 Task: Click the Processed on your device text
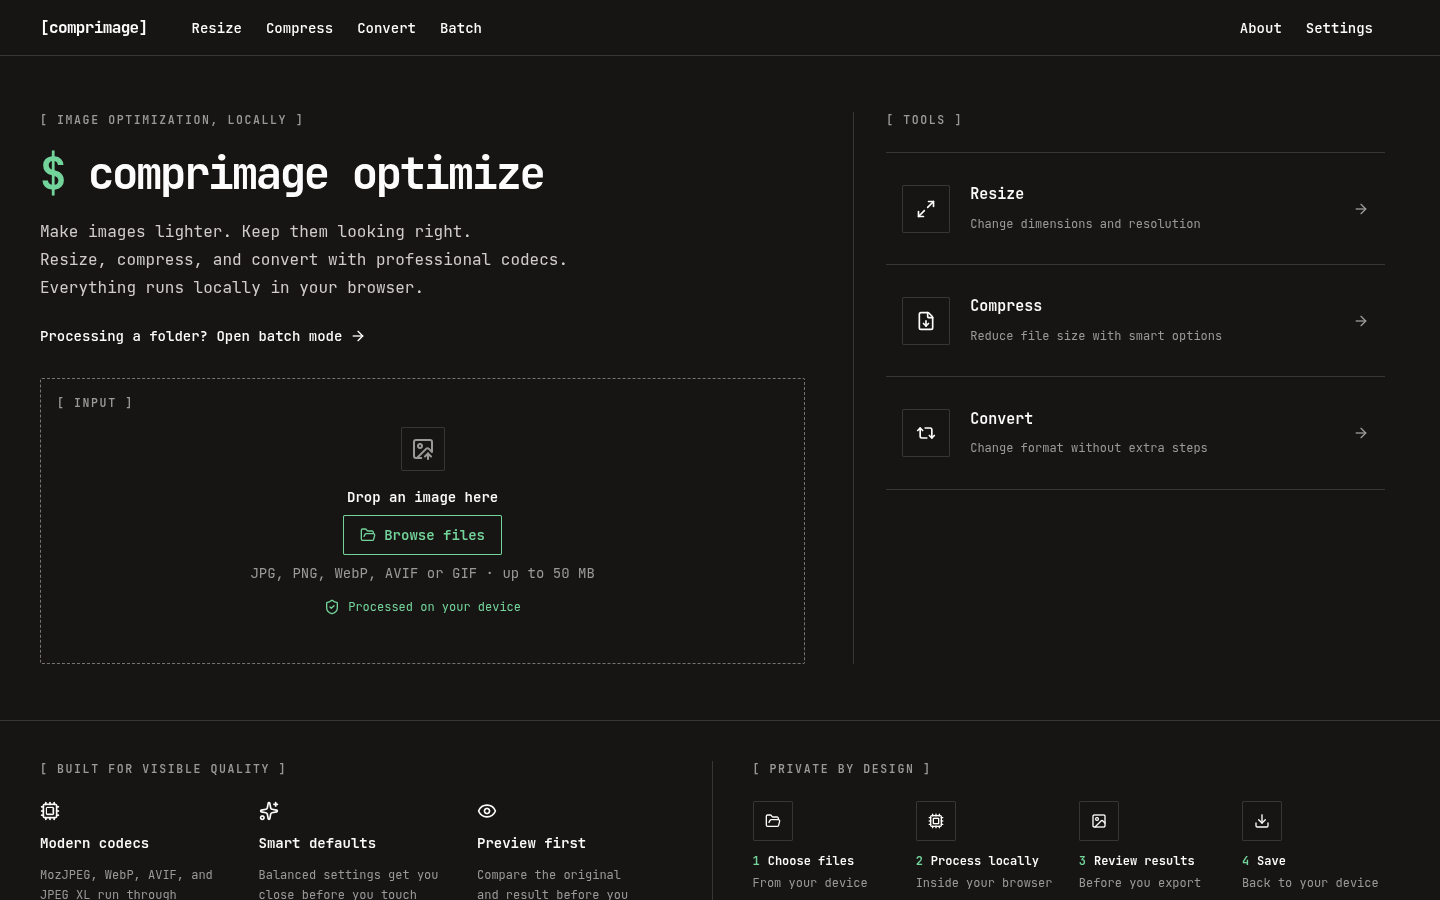[x=434, y=607]
